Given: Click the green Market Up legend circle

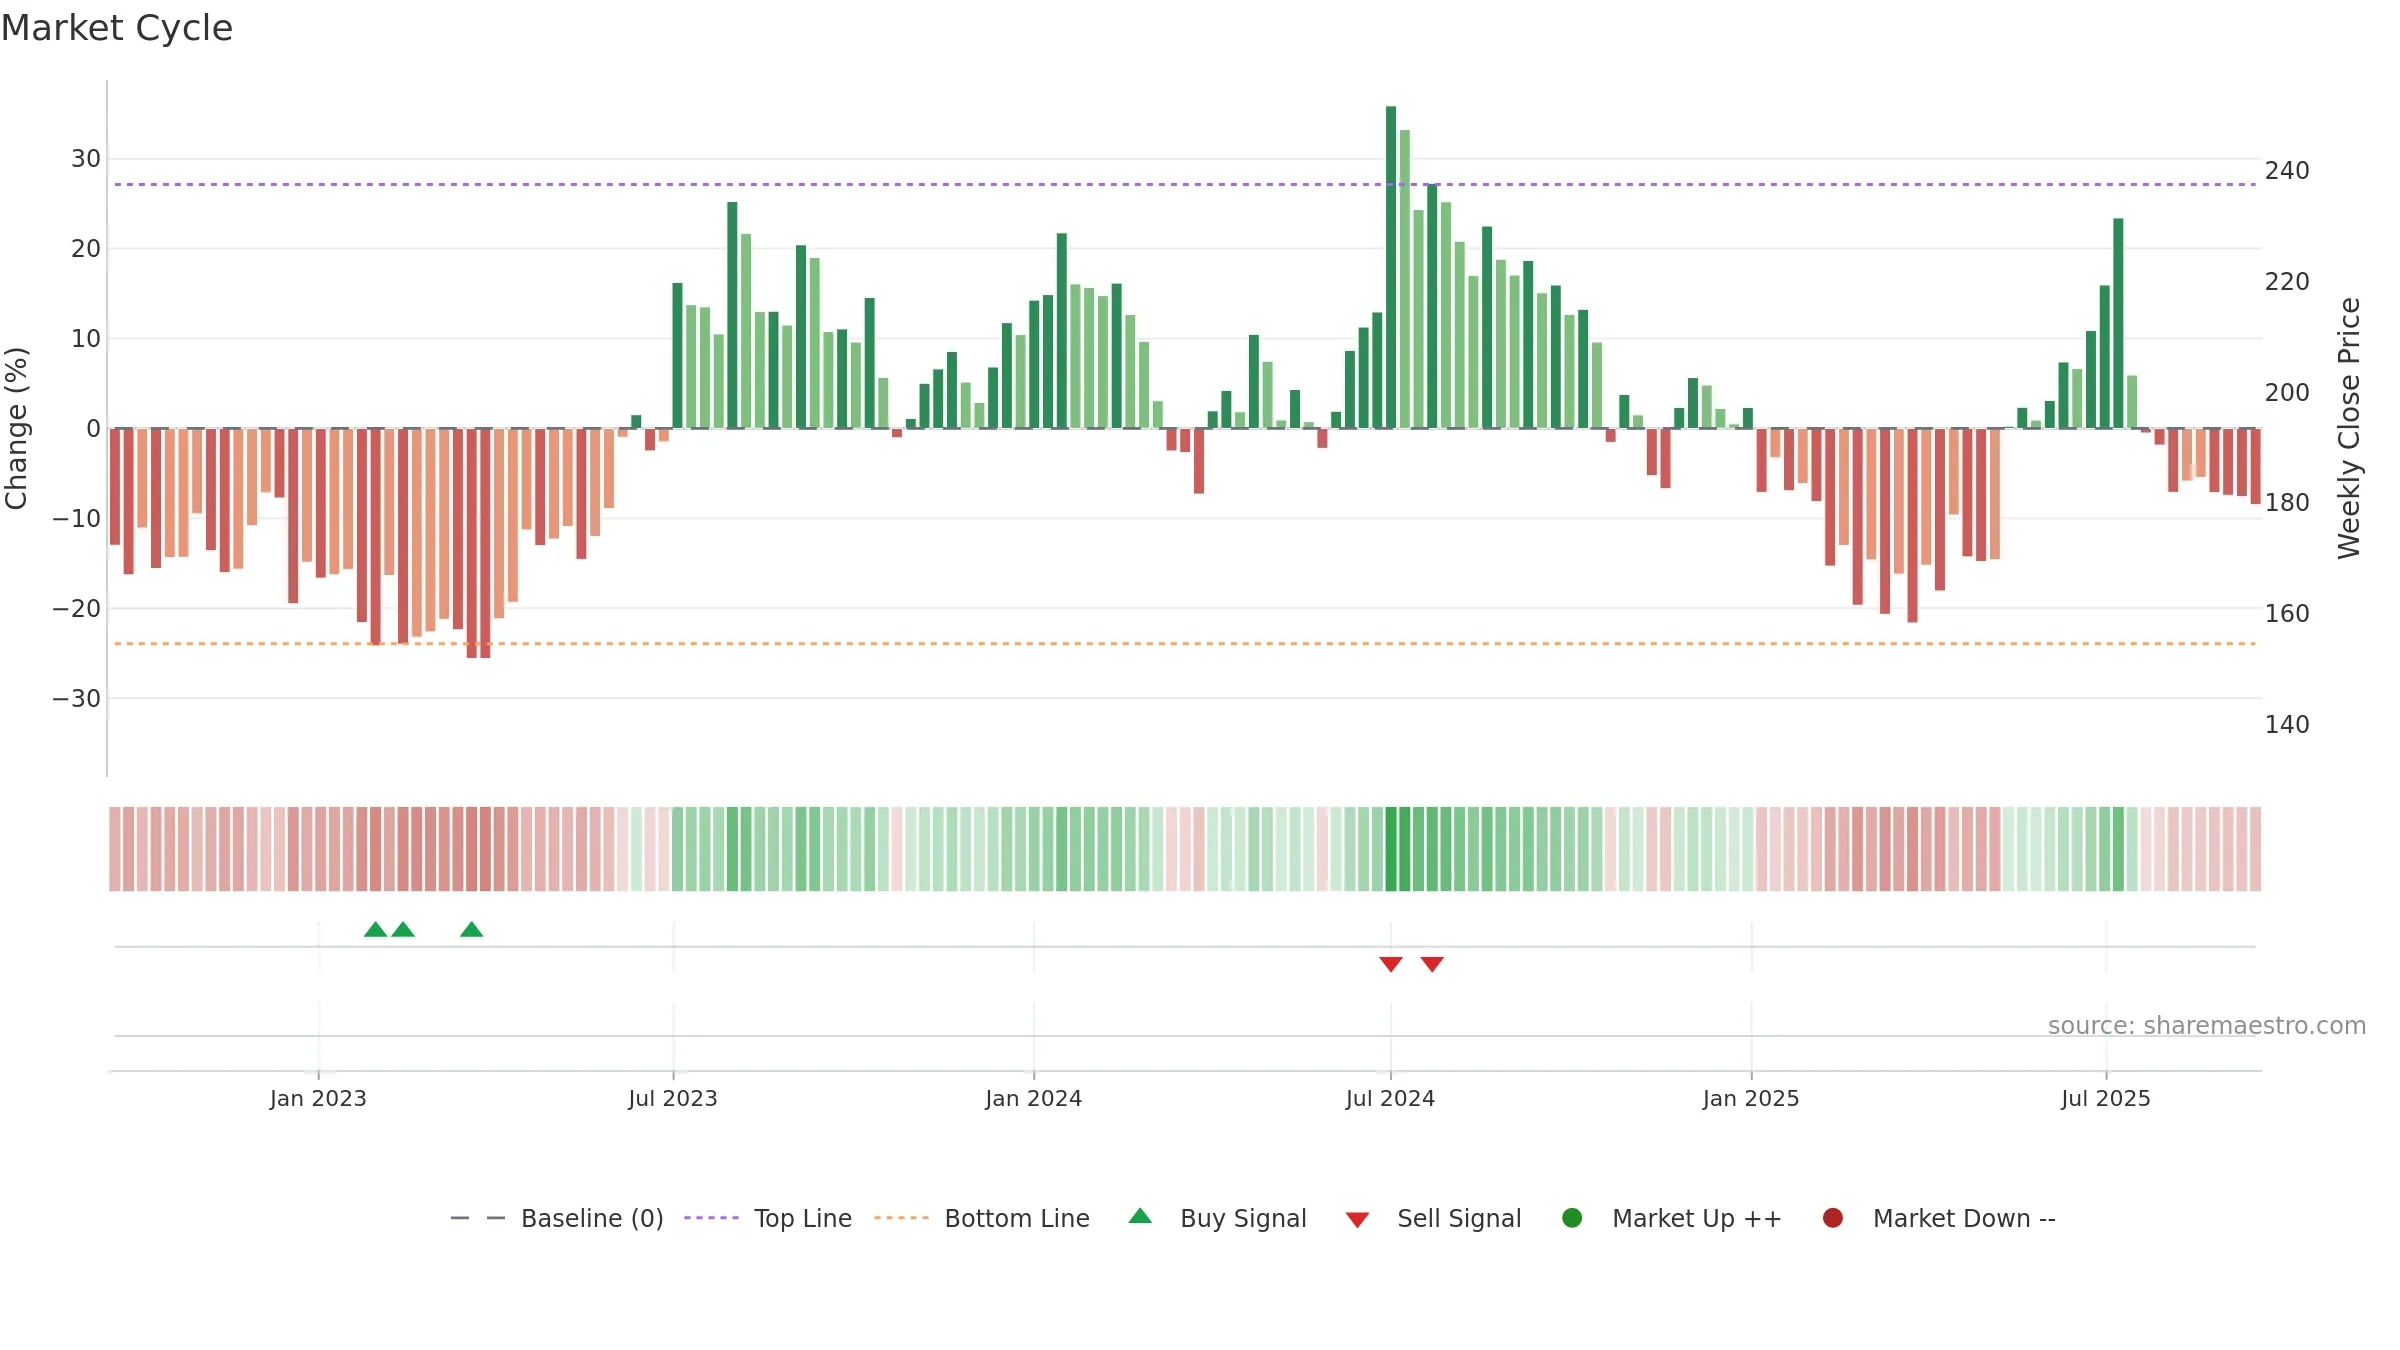Looking at the screenshot, I should pyautogui.click(x=1572, y=1218).
